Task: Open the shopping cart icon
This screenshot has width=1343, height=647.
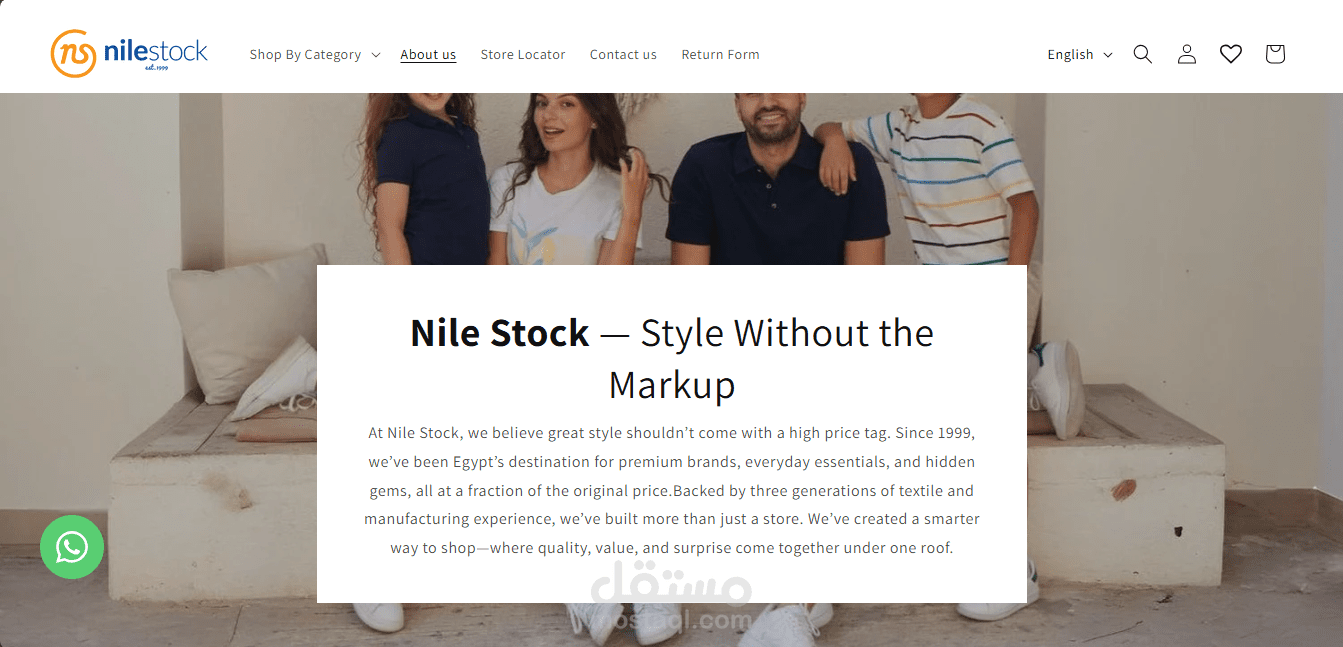Action: pos(1274,54)
